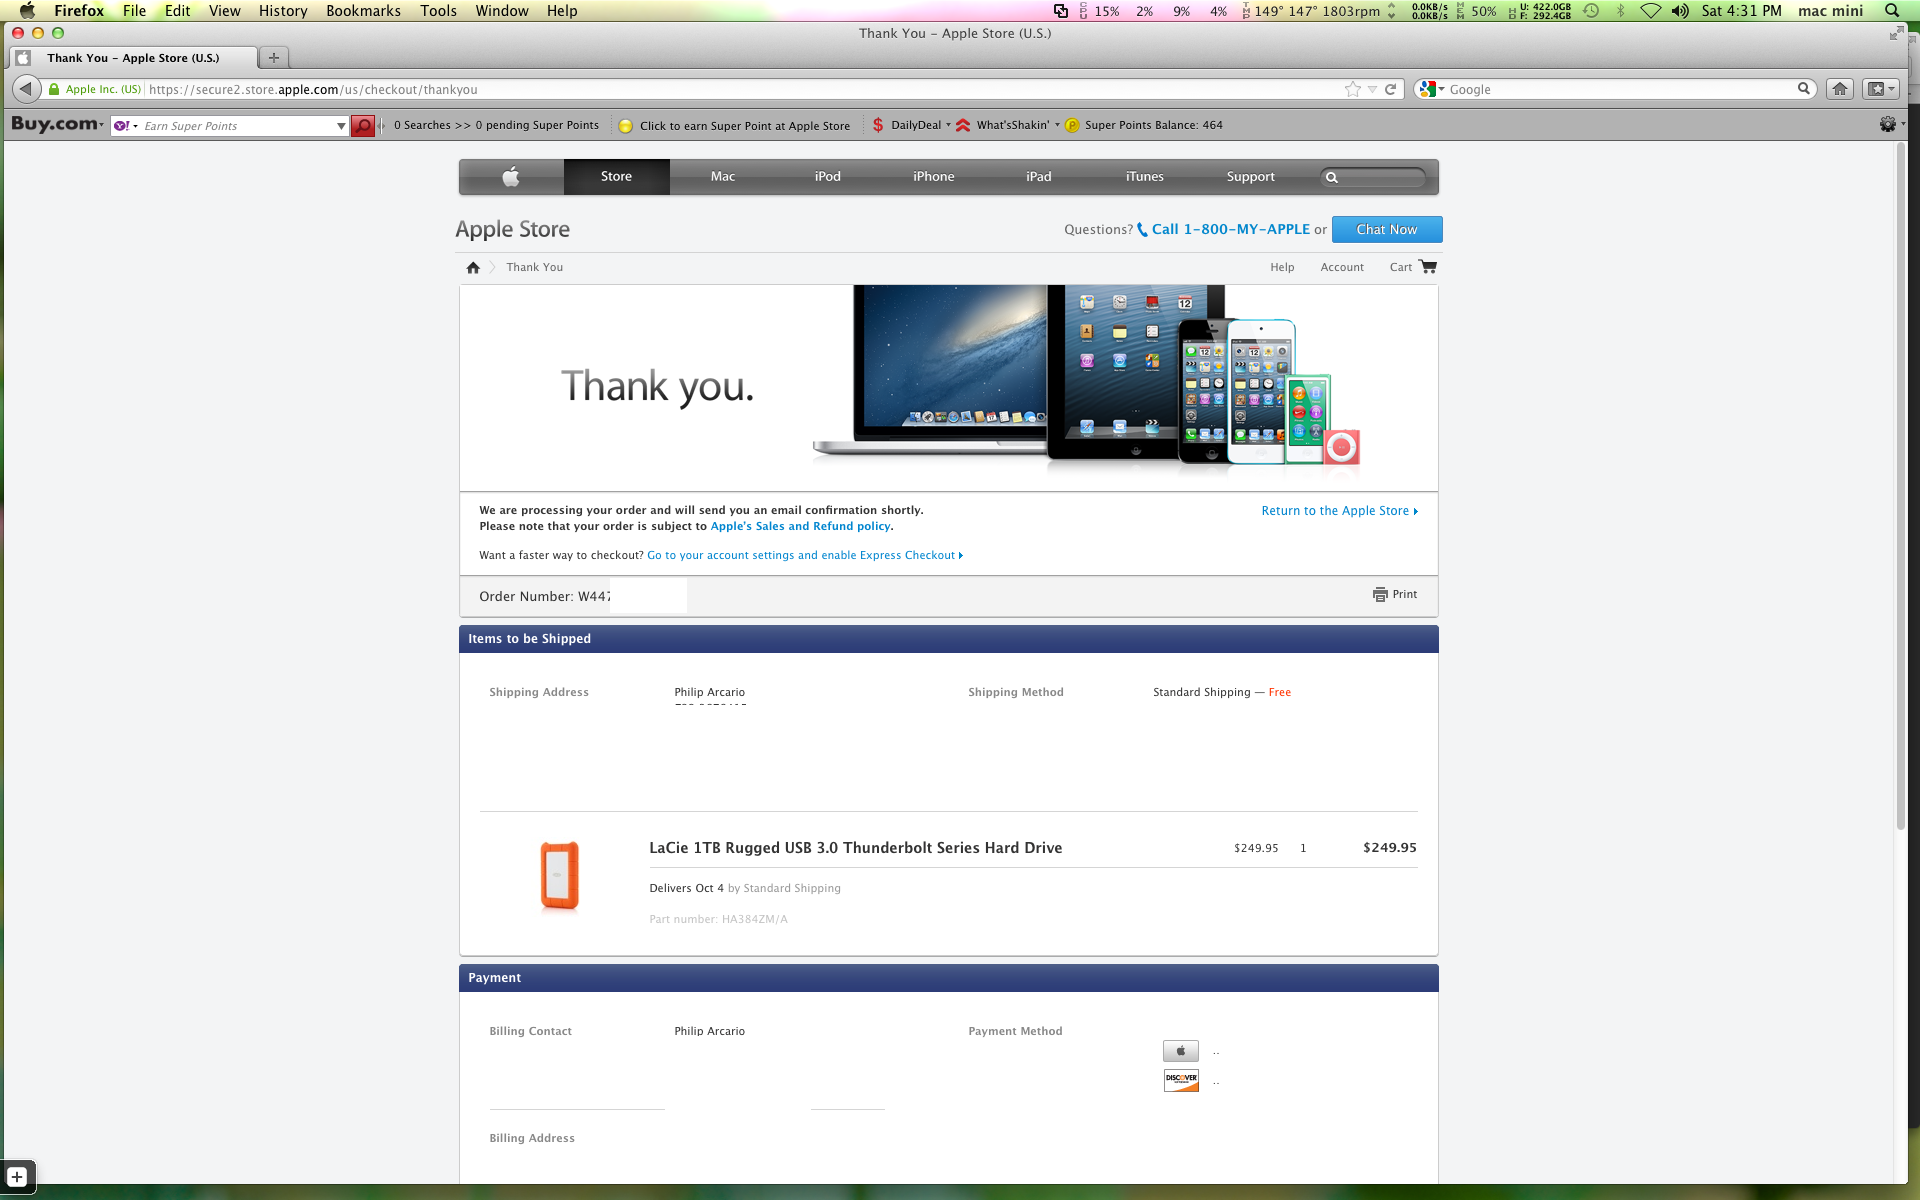Click the yellow Super Point coin icon

(x=626, y=126)
